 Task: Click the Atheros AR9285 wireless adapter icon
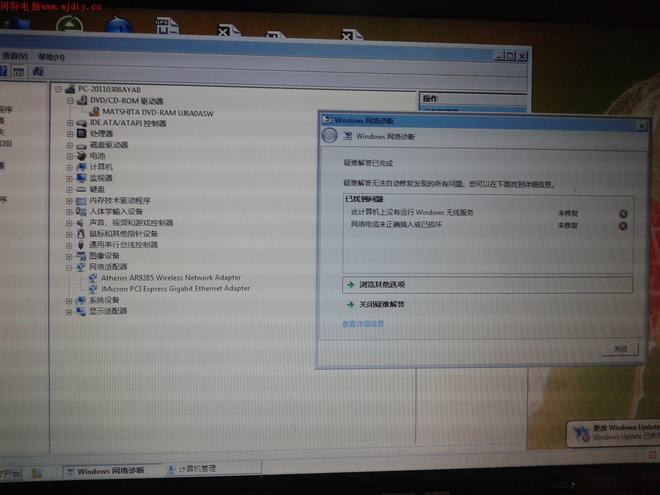tap(94, 278)
